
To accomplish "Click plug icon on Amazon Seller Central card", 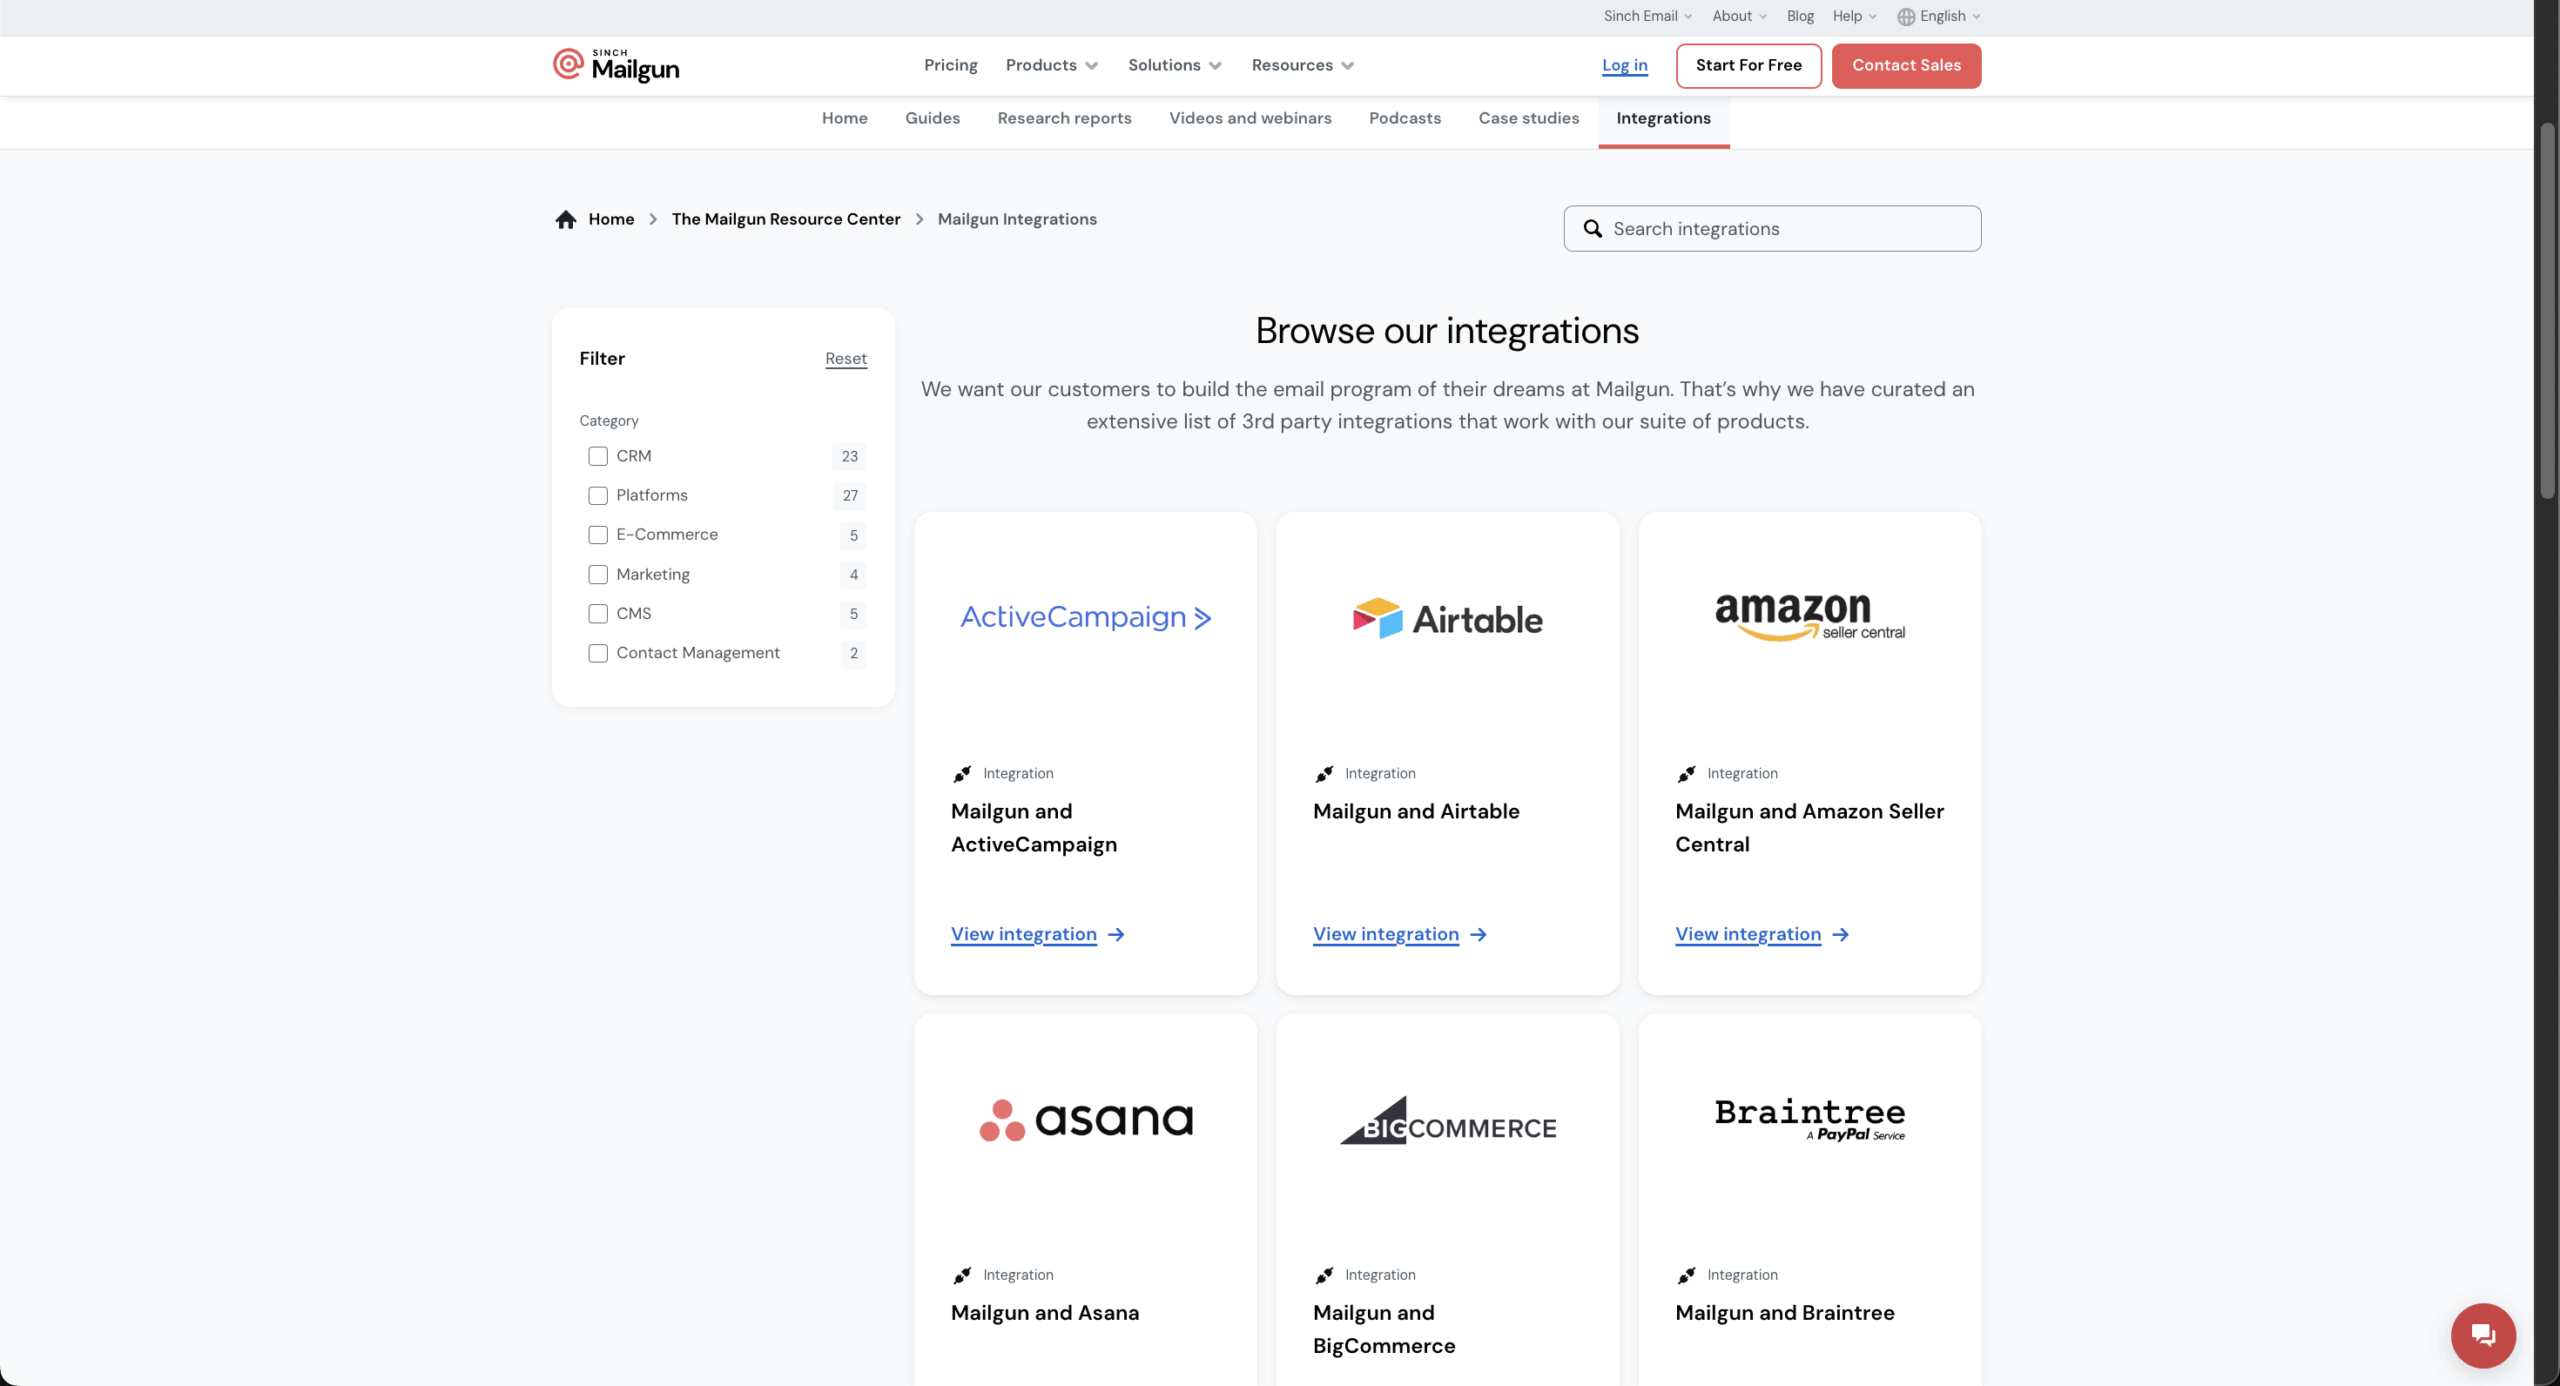I will pos(1686,774).
